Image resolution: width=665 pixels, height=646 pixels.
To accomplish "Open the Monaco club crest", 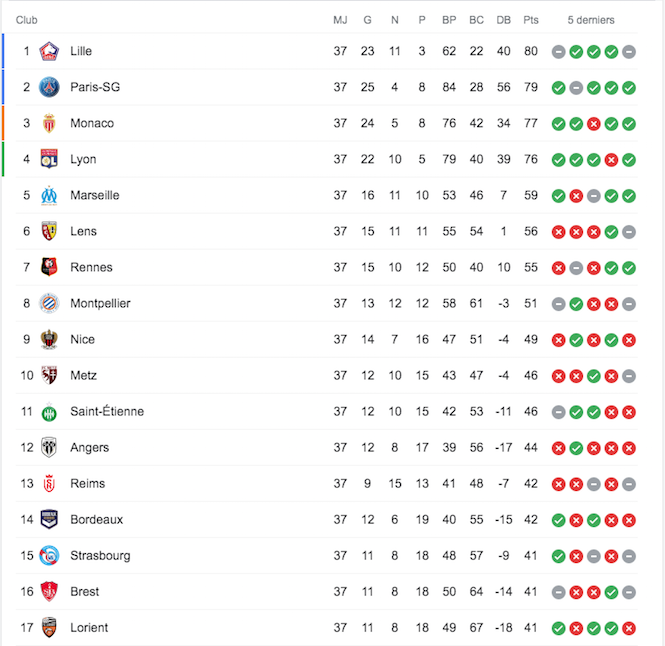I will pos(49,123).
